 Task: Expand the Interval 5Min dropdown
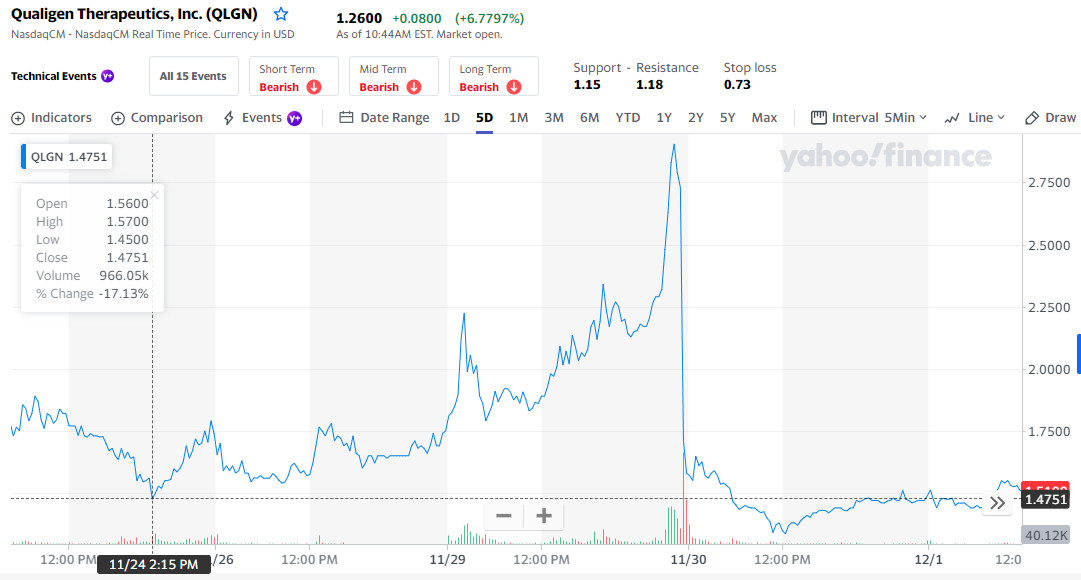(869, 118)
